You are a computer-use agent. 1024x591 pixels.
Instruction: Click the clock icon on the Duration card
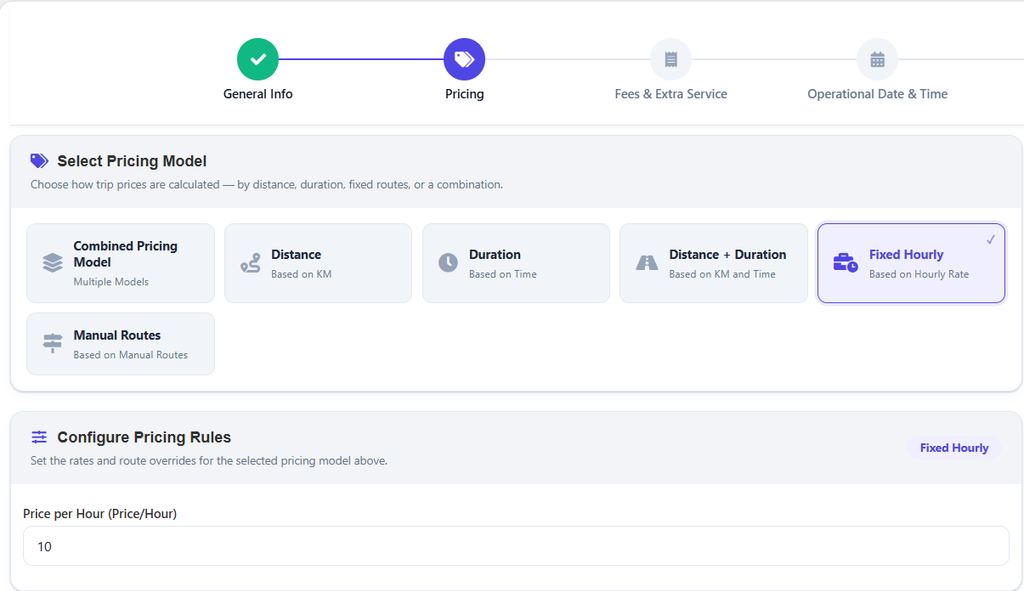[448, 263]
